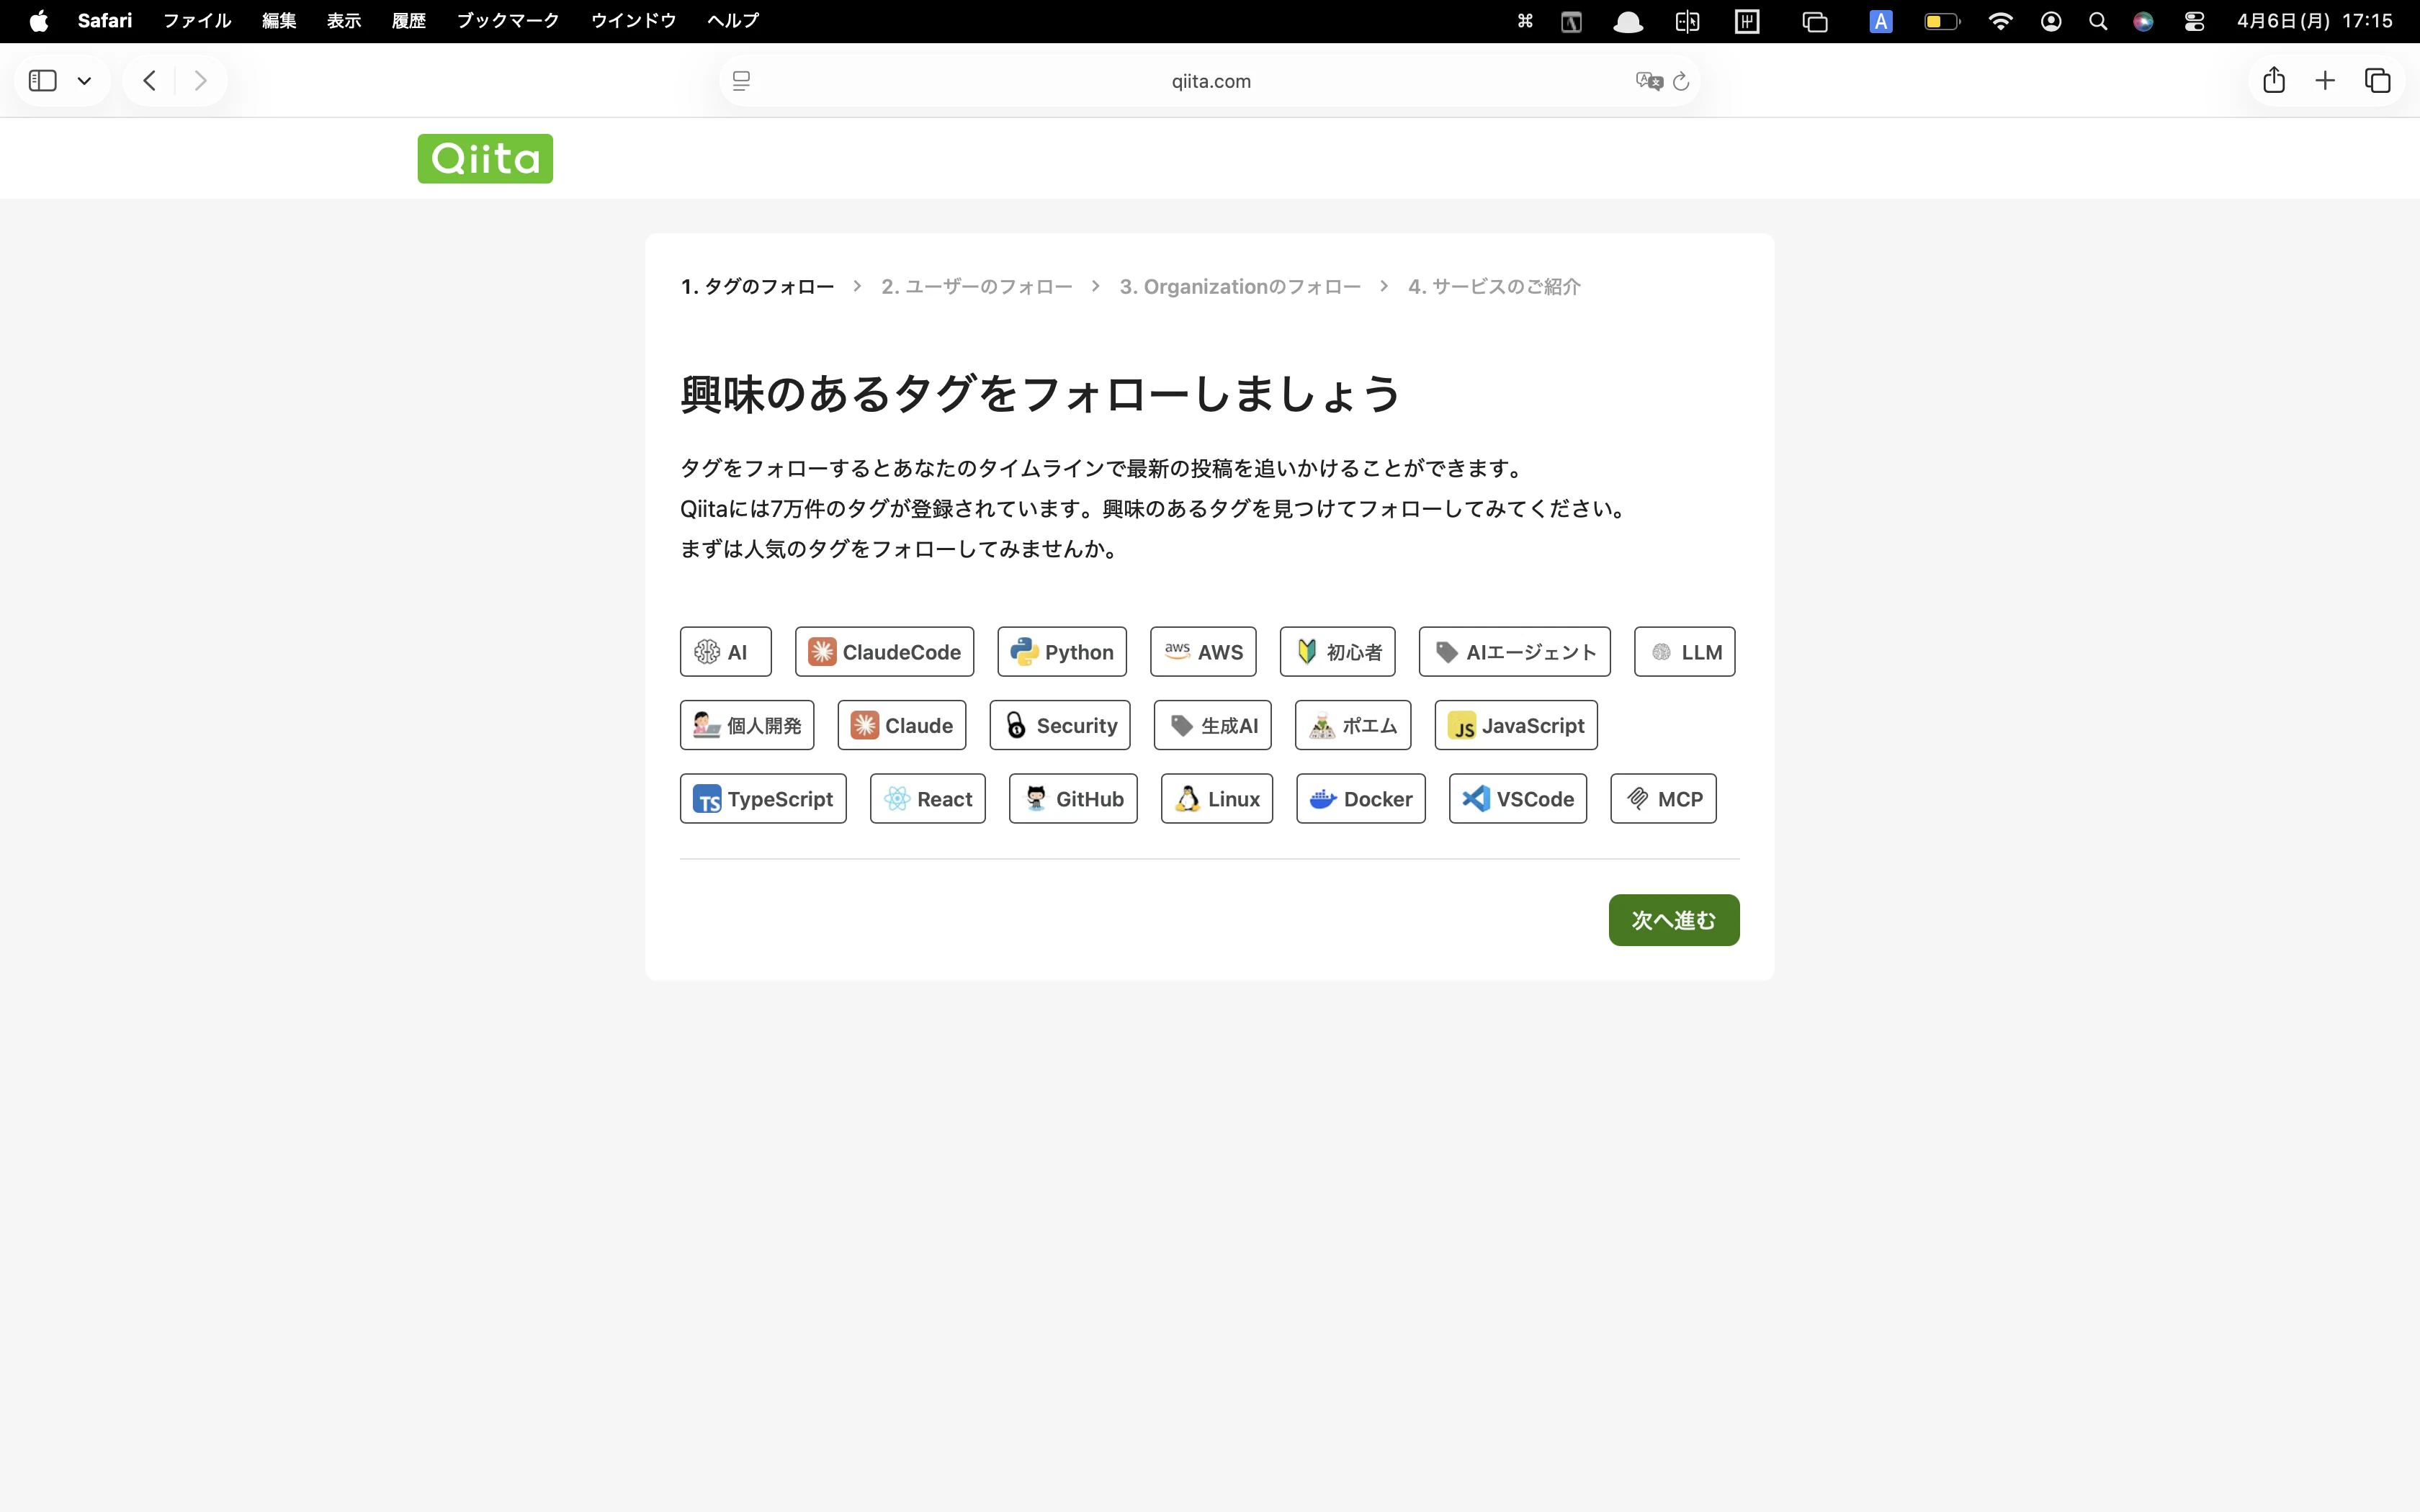Select the TypeScript tag button
This screenshot has height=1512, width=2420.
763,799
